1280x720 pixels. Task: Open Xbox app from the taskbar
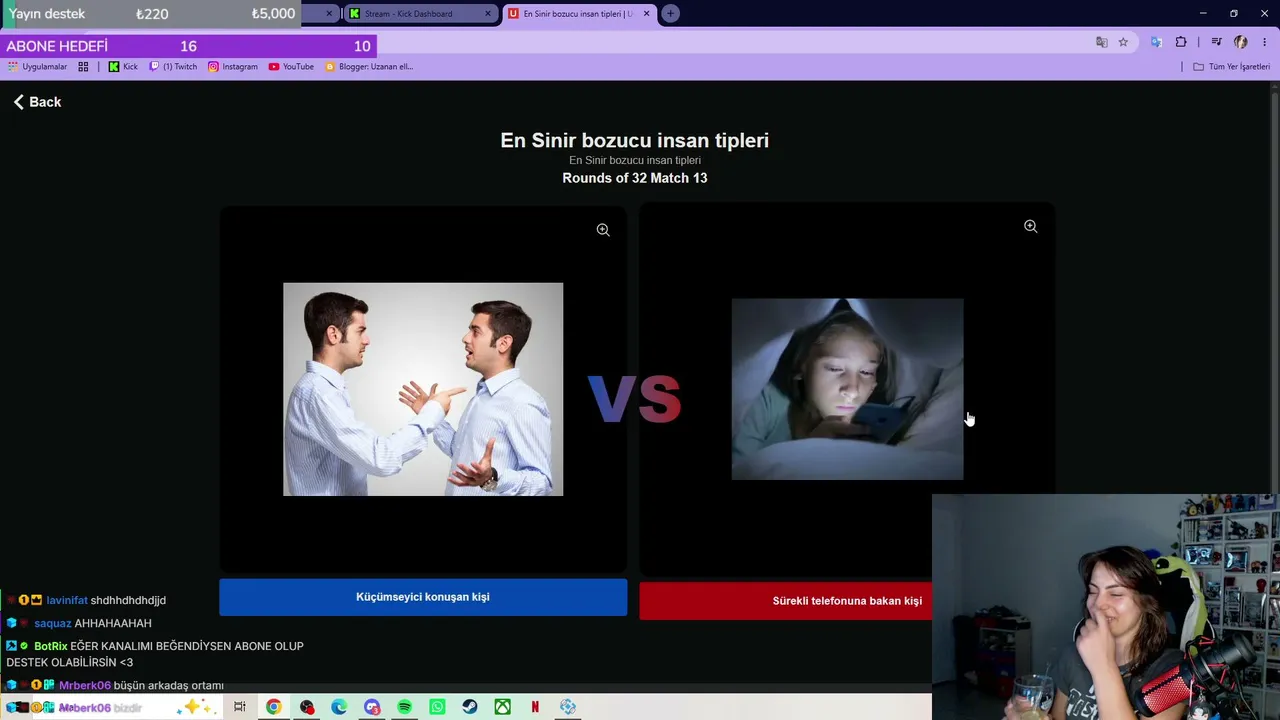pos(503,707)
